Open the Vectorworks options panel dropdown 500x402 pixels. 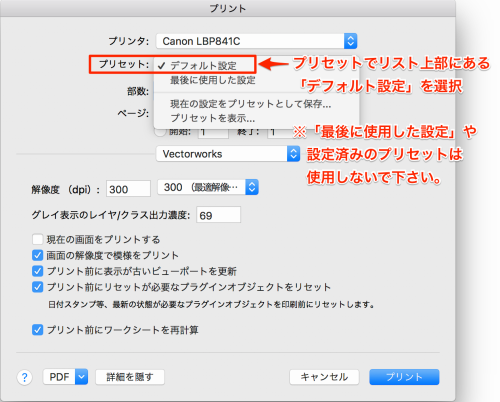tap(228, 154)
